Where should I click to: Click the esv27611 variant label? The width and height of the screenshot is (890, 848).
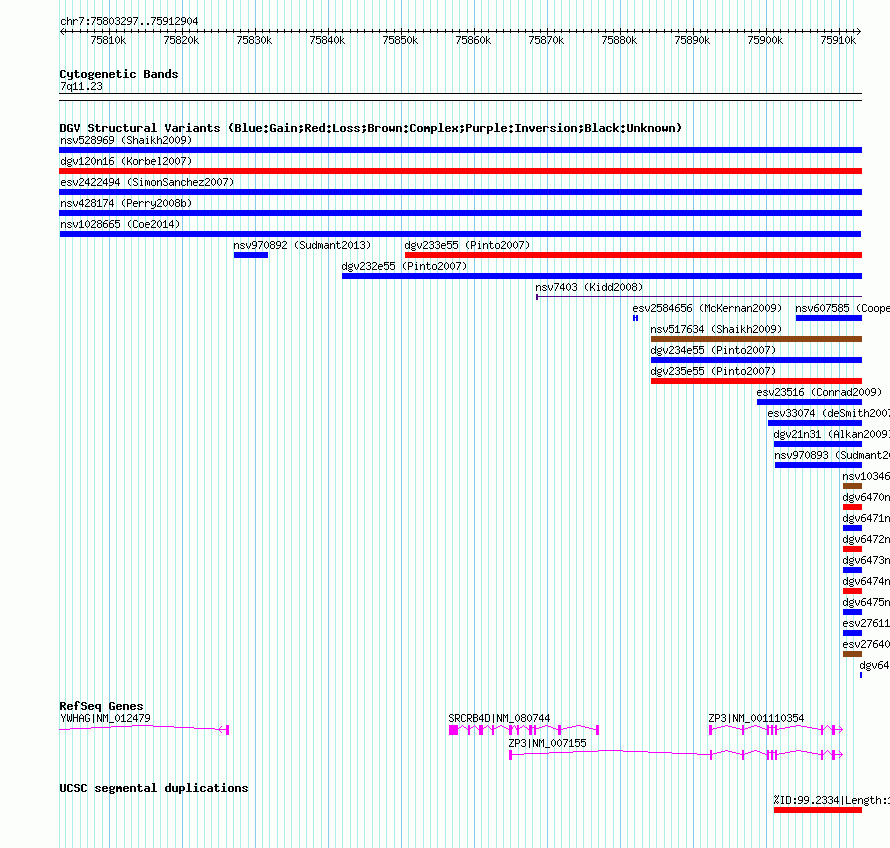coord(866,623)
